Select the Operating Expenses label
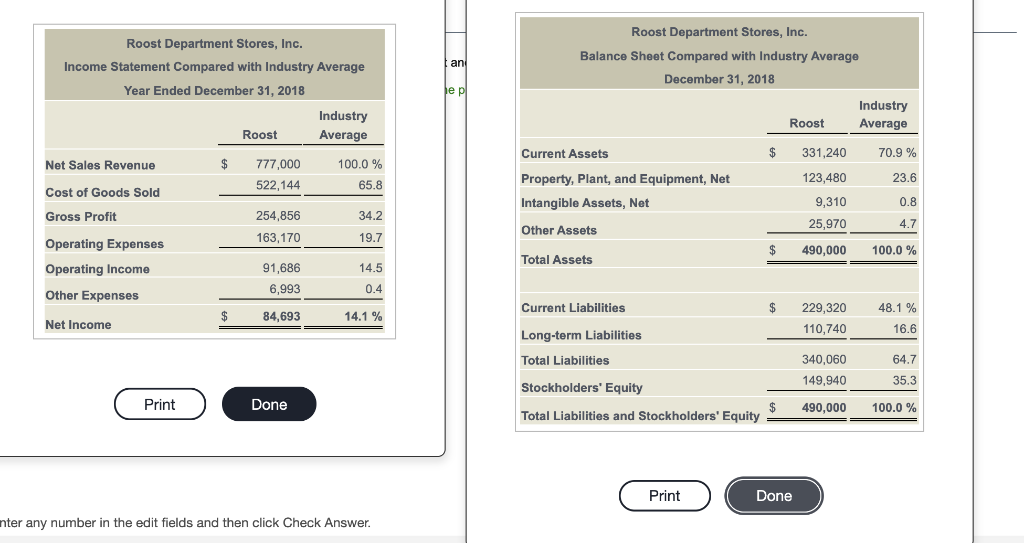Viewport: 1024px width, 543px height. click(104, 244)
